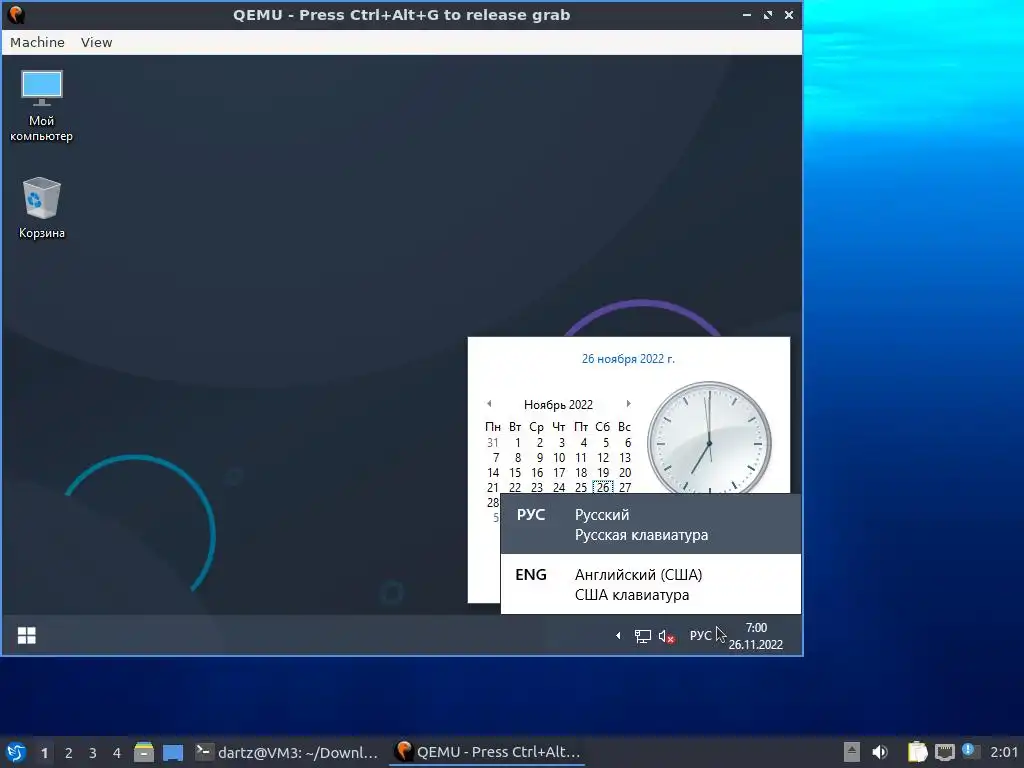
Task: Select the ENG Английский (США) layout
Action: (x=650, y=584)
